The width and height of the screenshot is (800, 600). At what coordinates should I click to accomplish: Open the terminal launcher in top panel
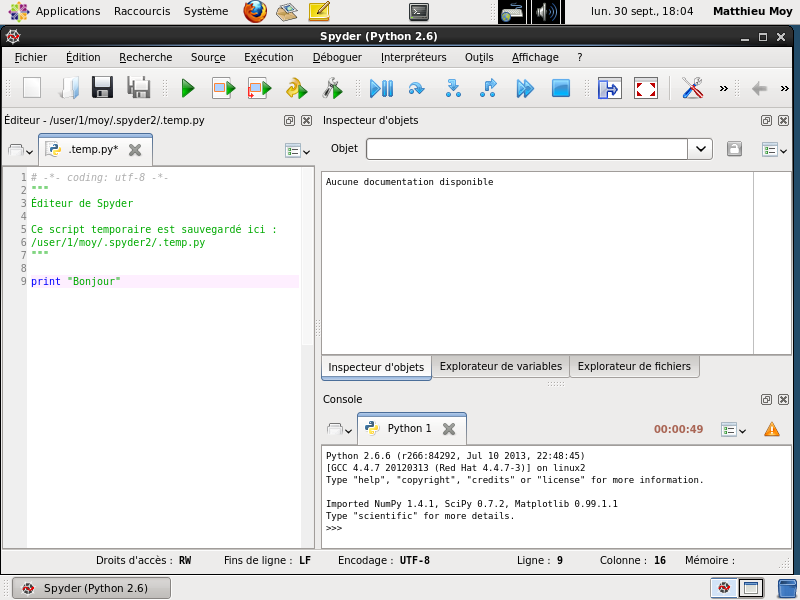[x=419, y=12]
